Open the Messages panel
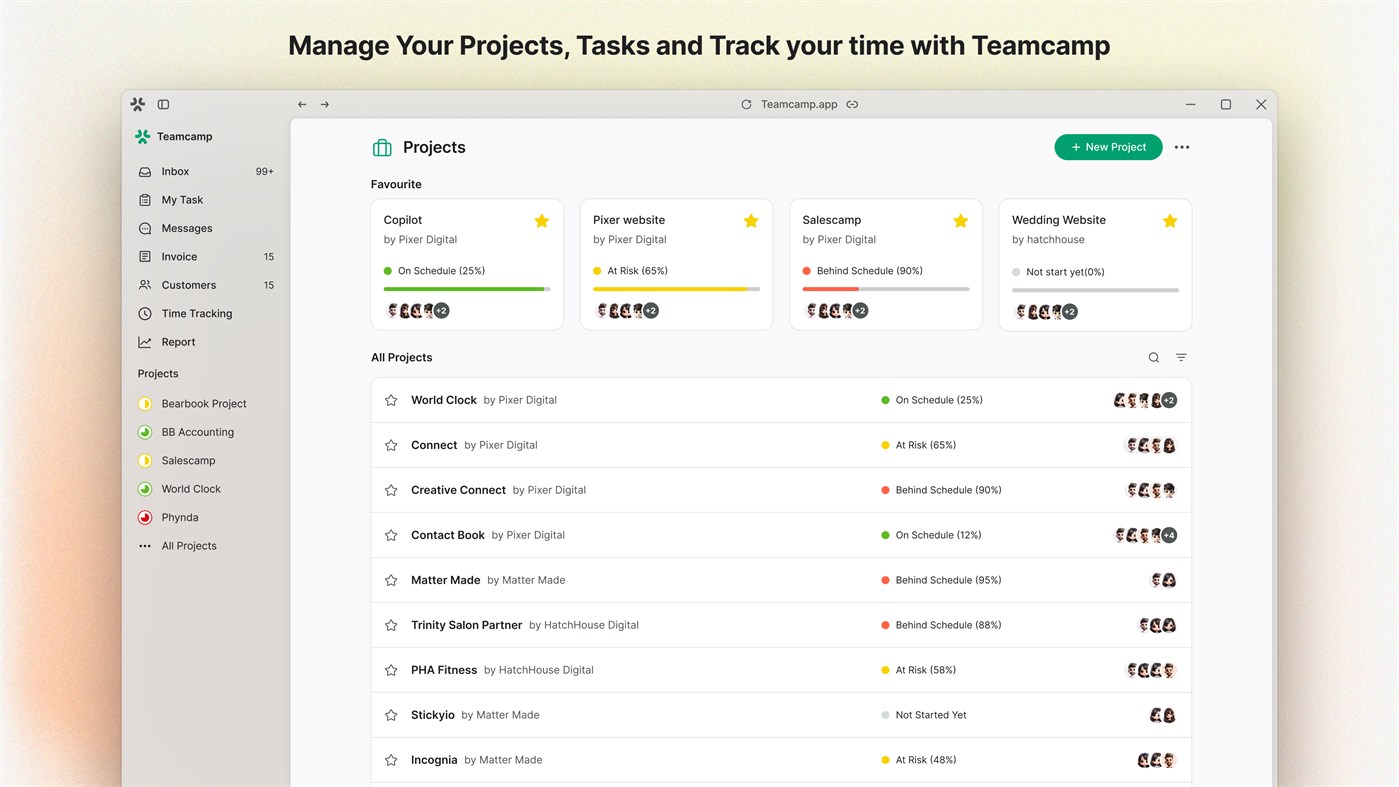This screenshot has width=1399, height=787. pyautogui.click(x=186, y=228)
